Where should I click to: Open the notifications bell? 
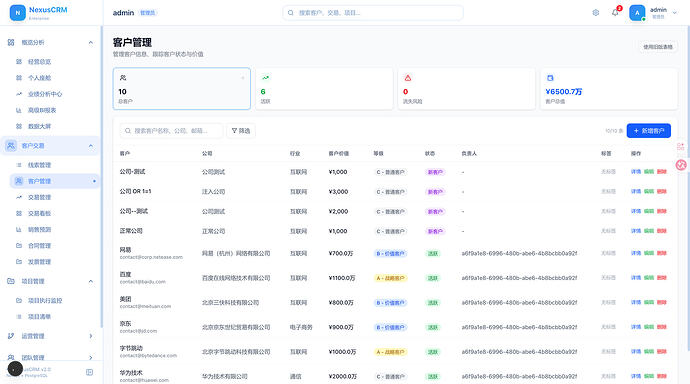point(615,13)
